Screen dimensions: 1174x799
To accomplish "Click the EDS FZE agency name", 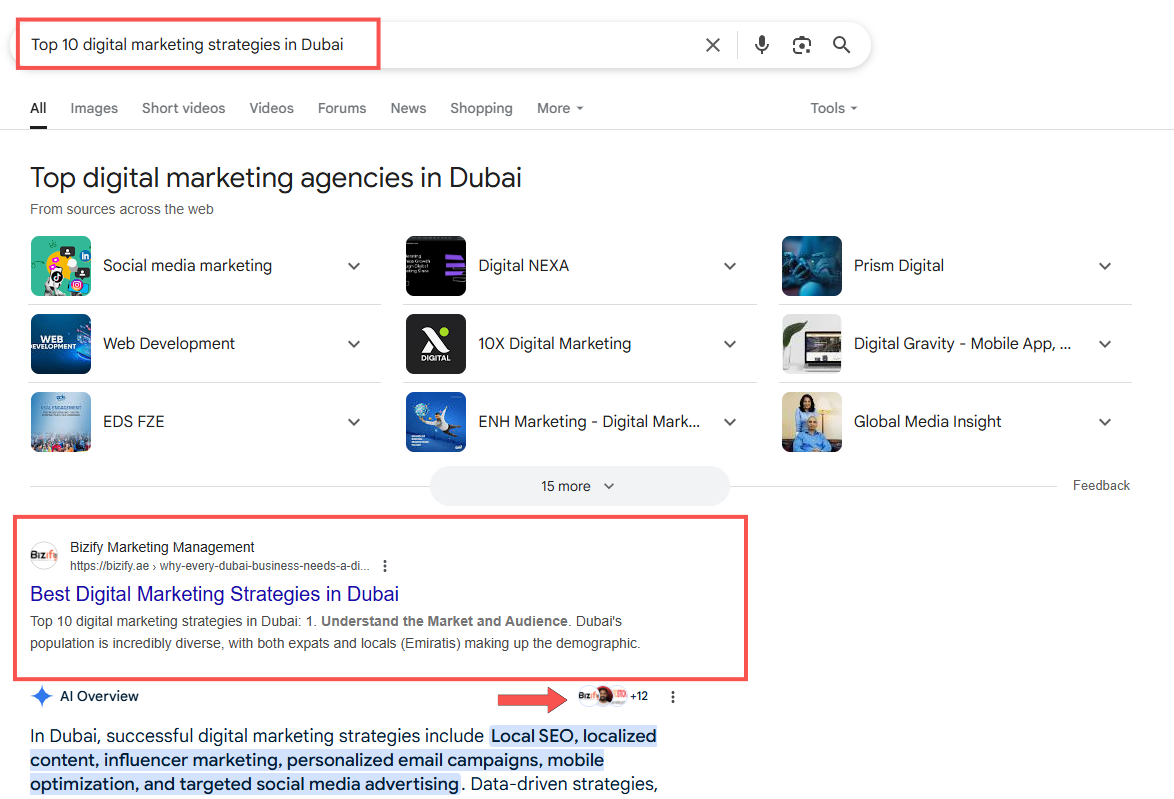I will click(134, 422).
